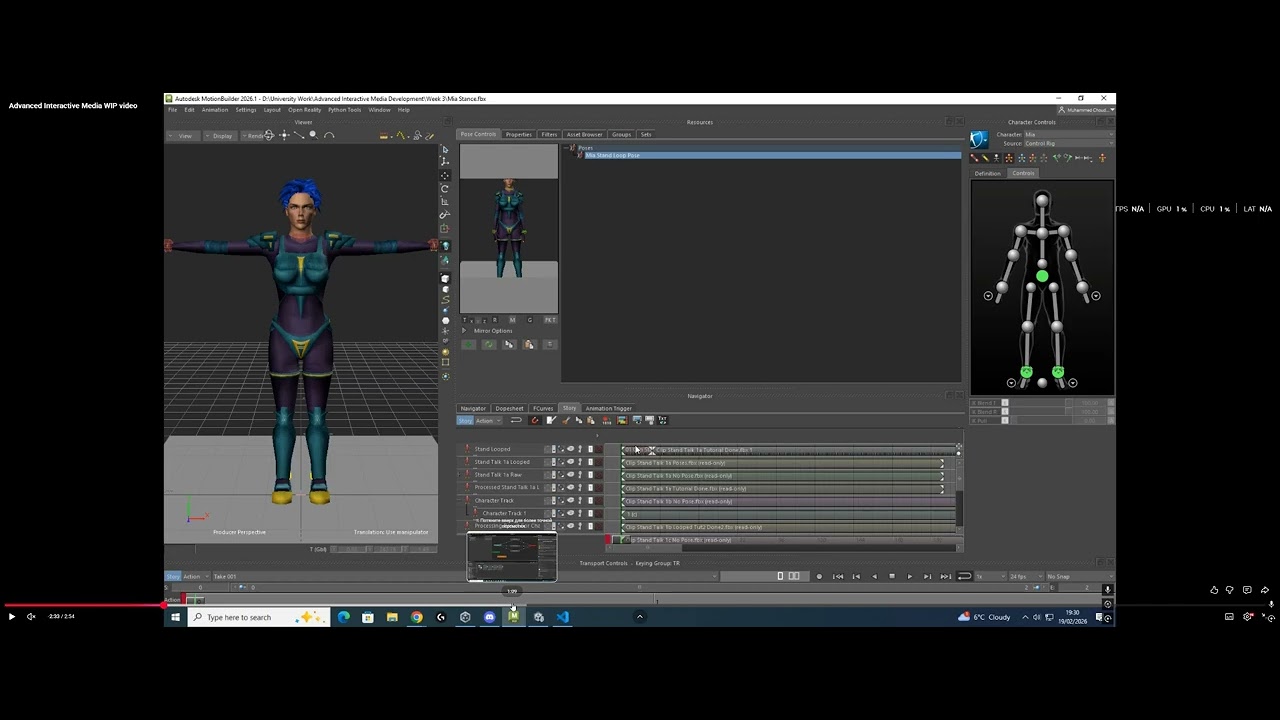Toggle visibility eye on Stand Looped track
The width and height of the screenshot is (1280, 720).
click(570, 449)
